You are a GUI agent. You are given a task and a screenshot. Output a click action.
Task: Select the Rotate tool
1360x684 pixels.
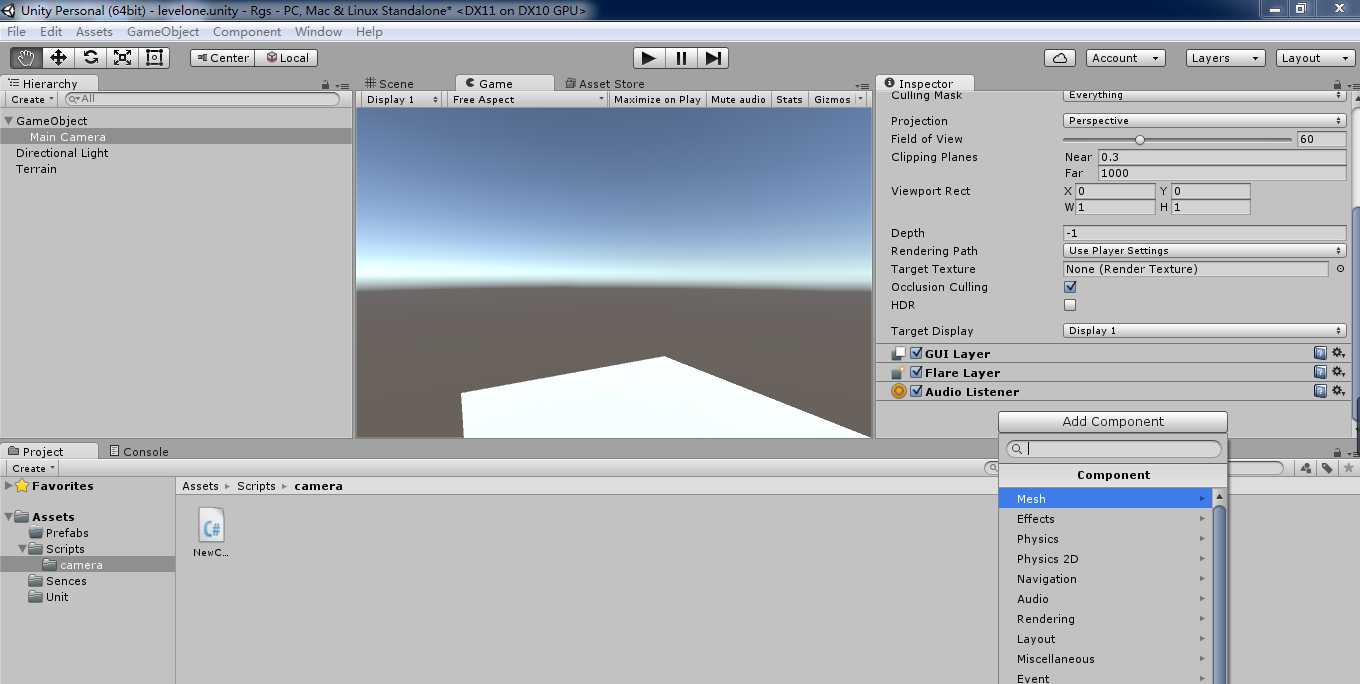[90, 58]
